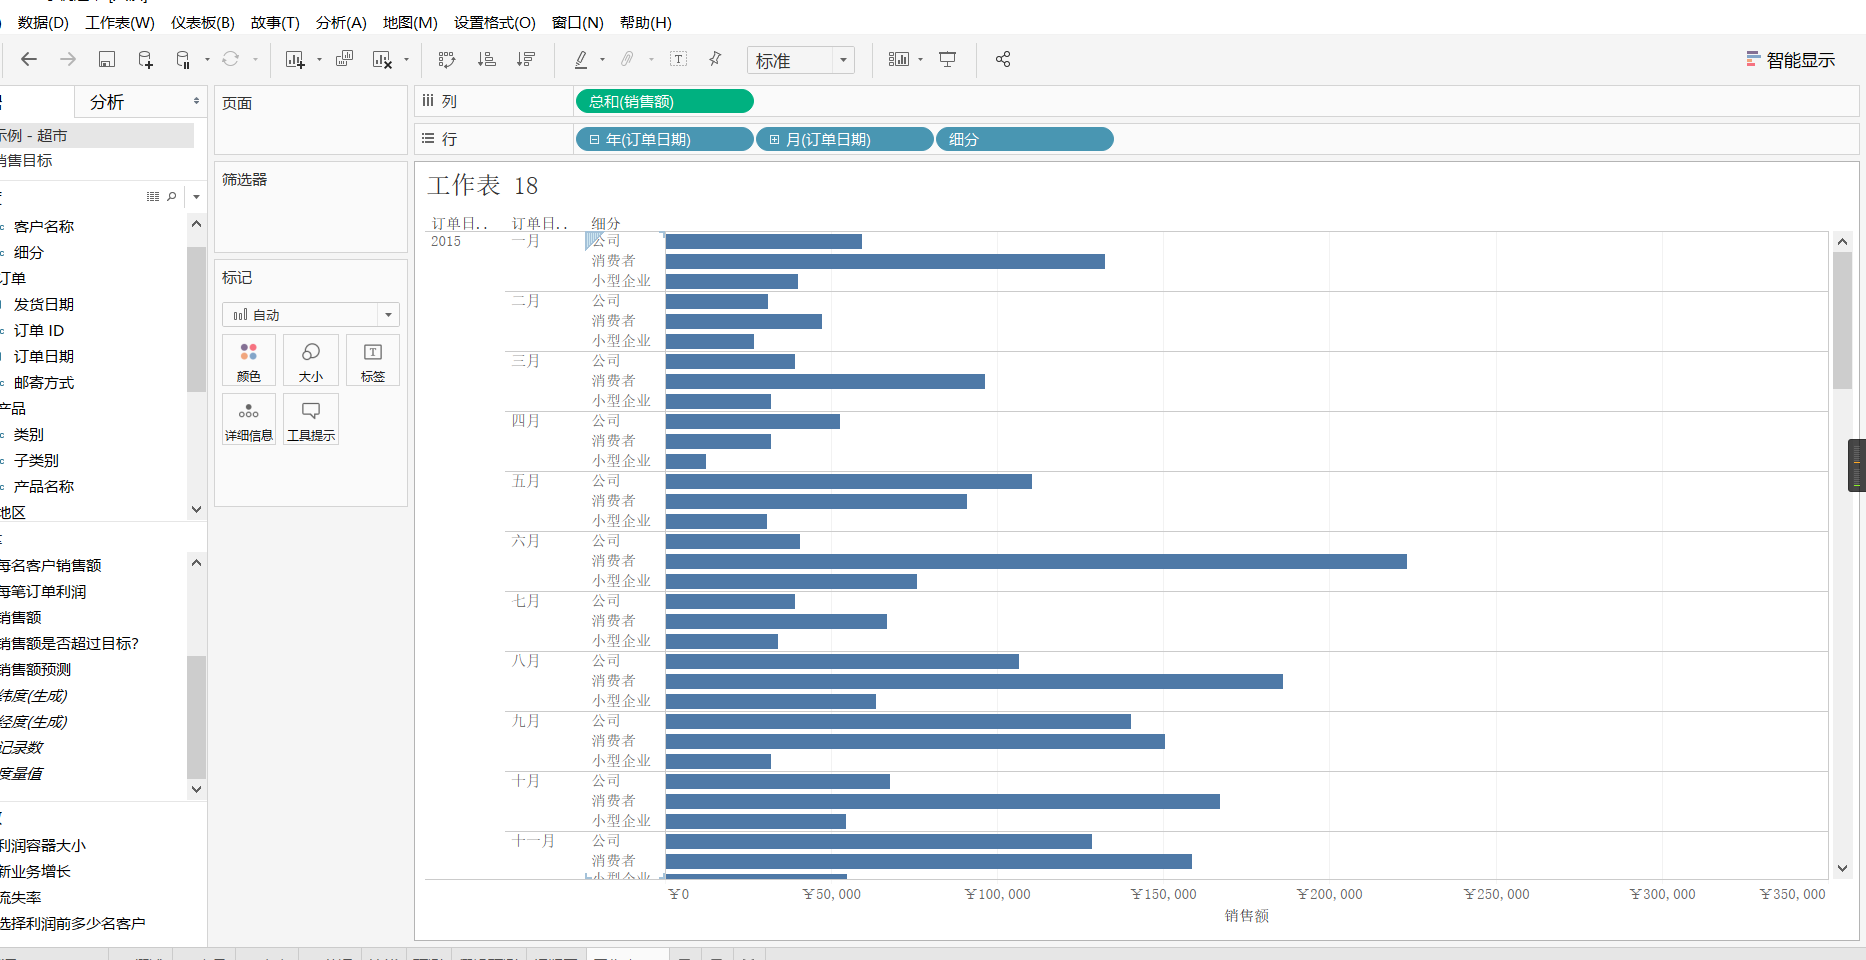Open the clear sheet dropdown arrow
Image resolution: width=1866 pixels, height=960 pixels.
point(406,60)
